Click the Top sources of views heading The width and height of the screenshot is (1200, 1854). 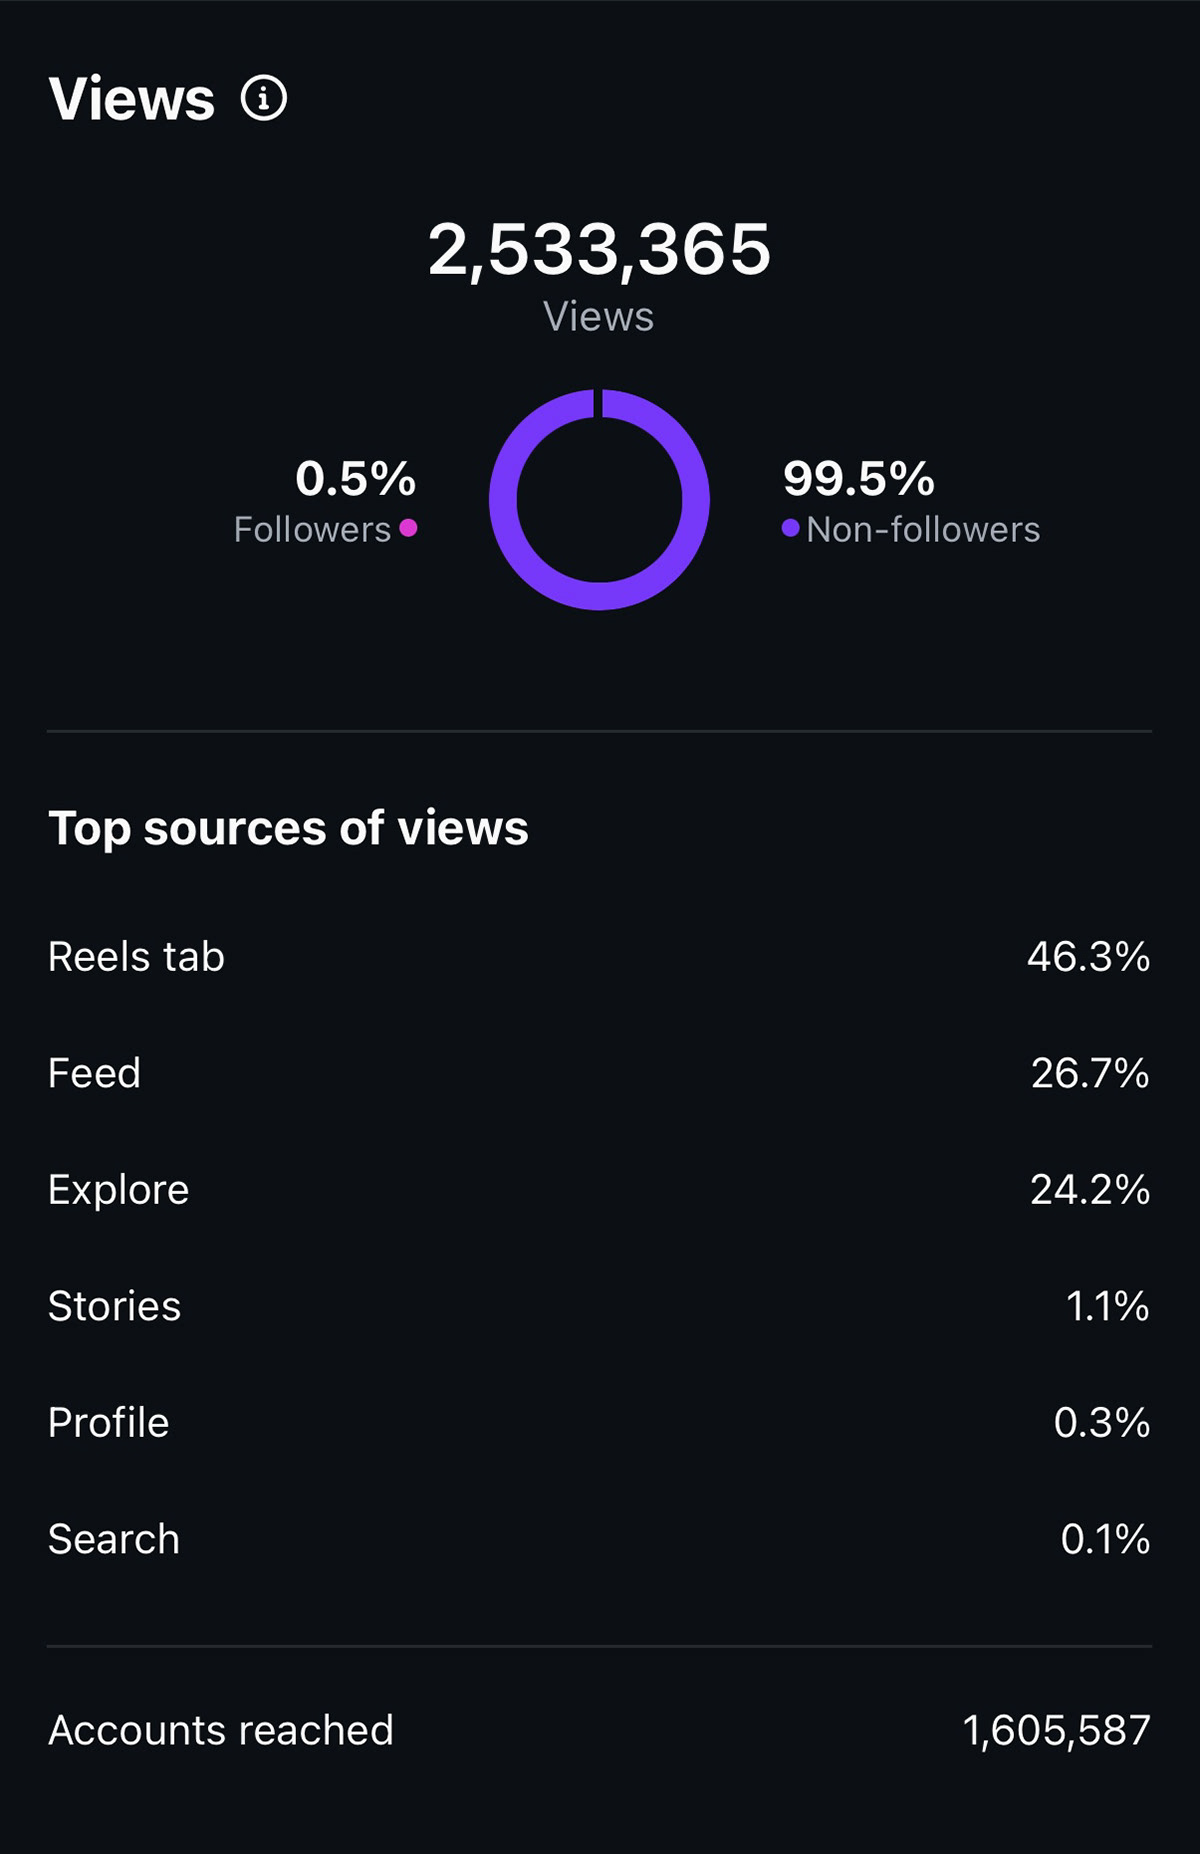[288, 828]
